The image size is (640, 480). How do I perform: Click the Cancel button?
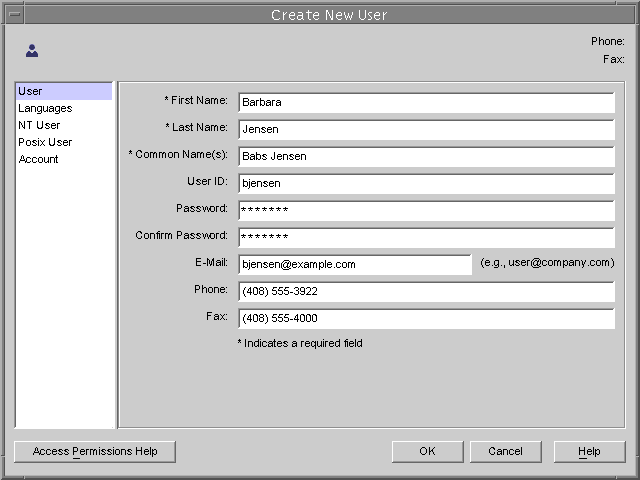tap(505, 451)
